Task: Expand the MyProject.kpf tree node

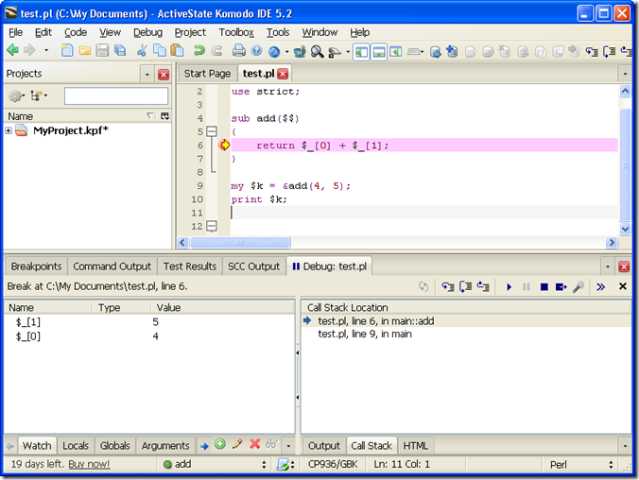Action: tap(8, 131)
